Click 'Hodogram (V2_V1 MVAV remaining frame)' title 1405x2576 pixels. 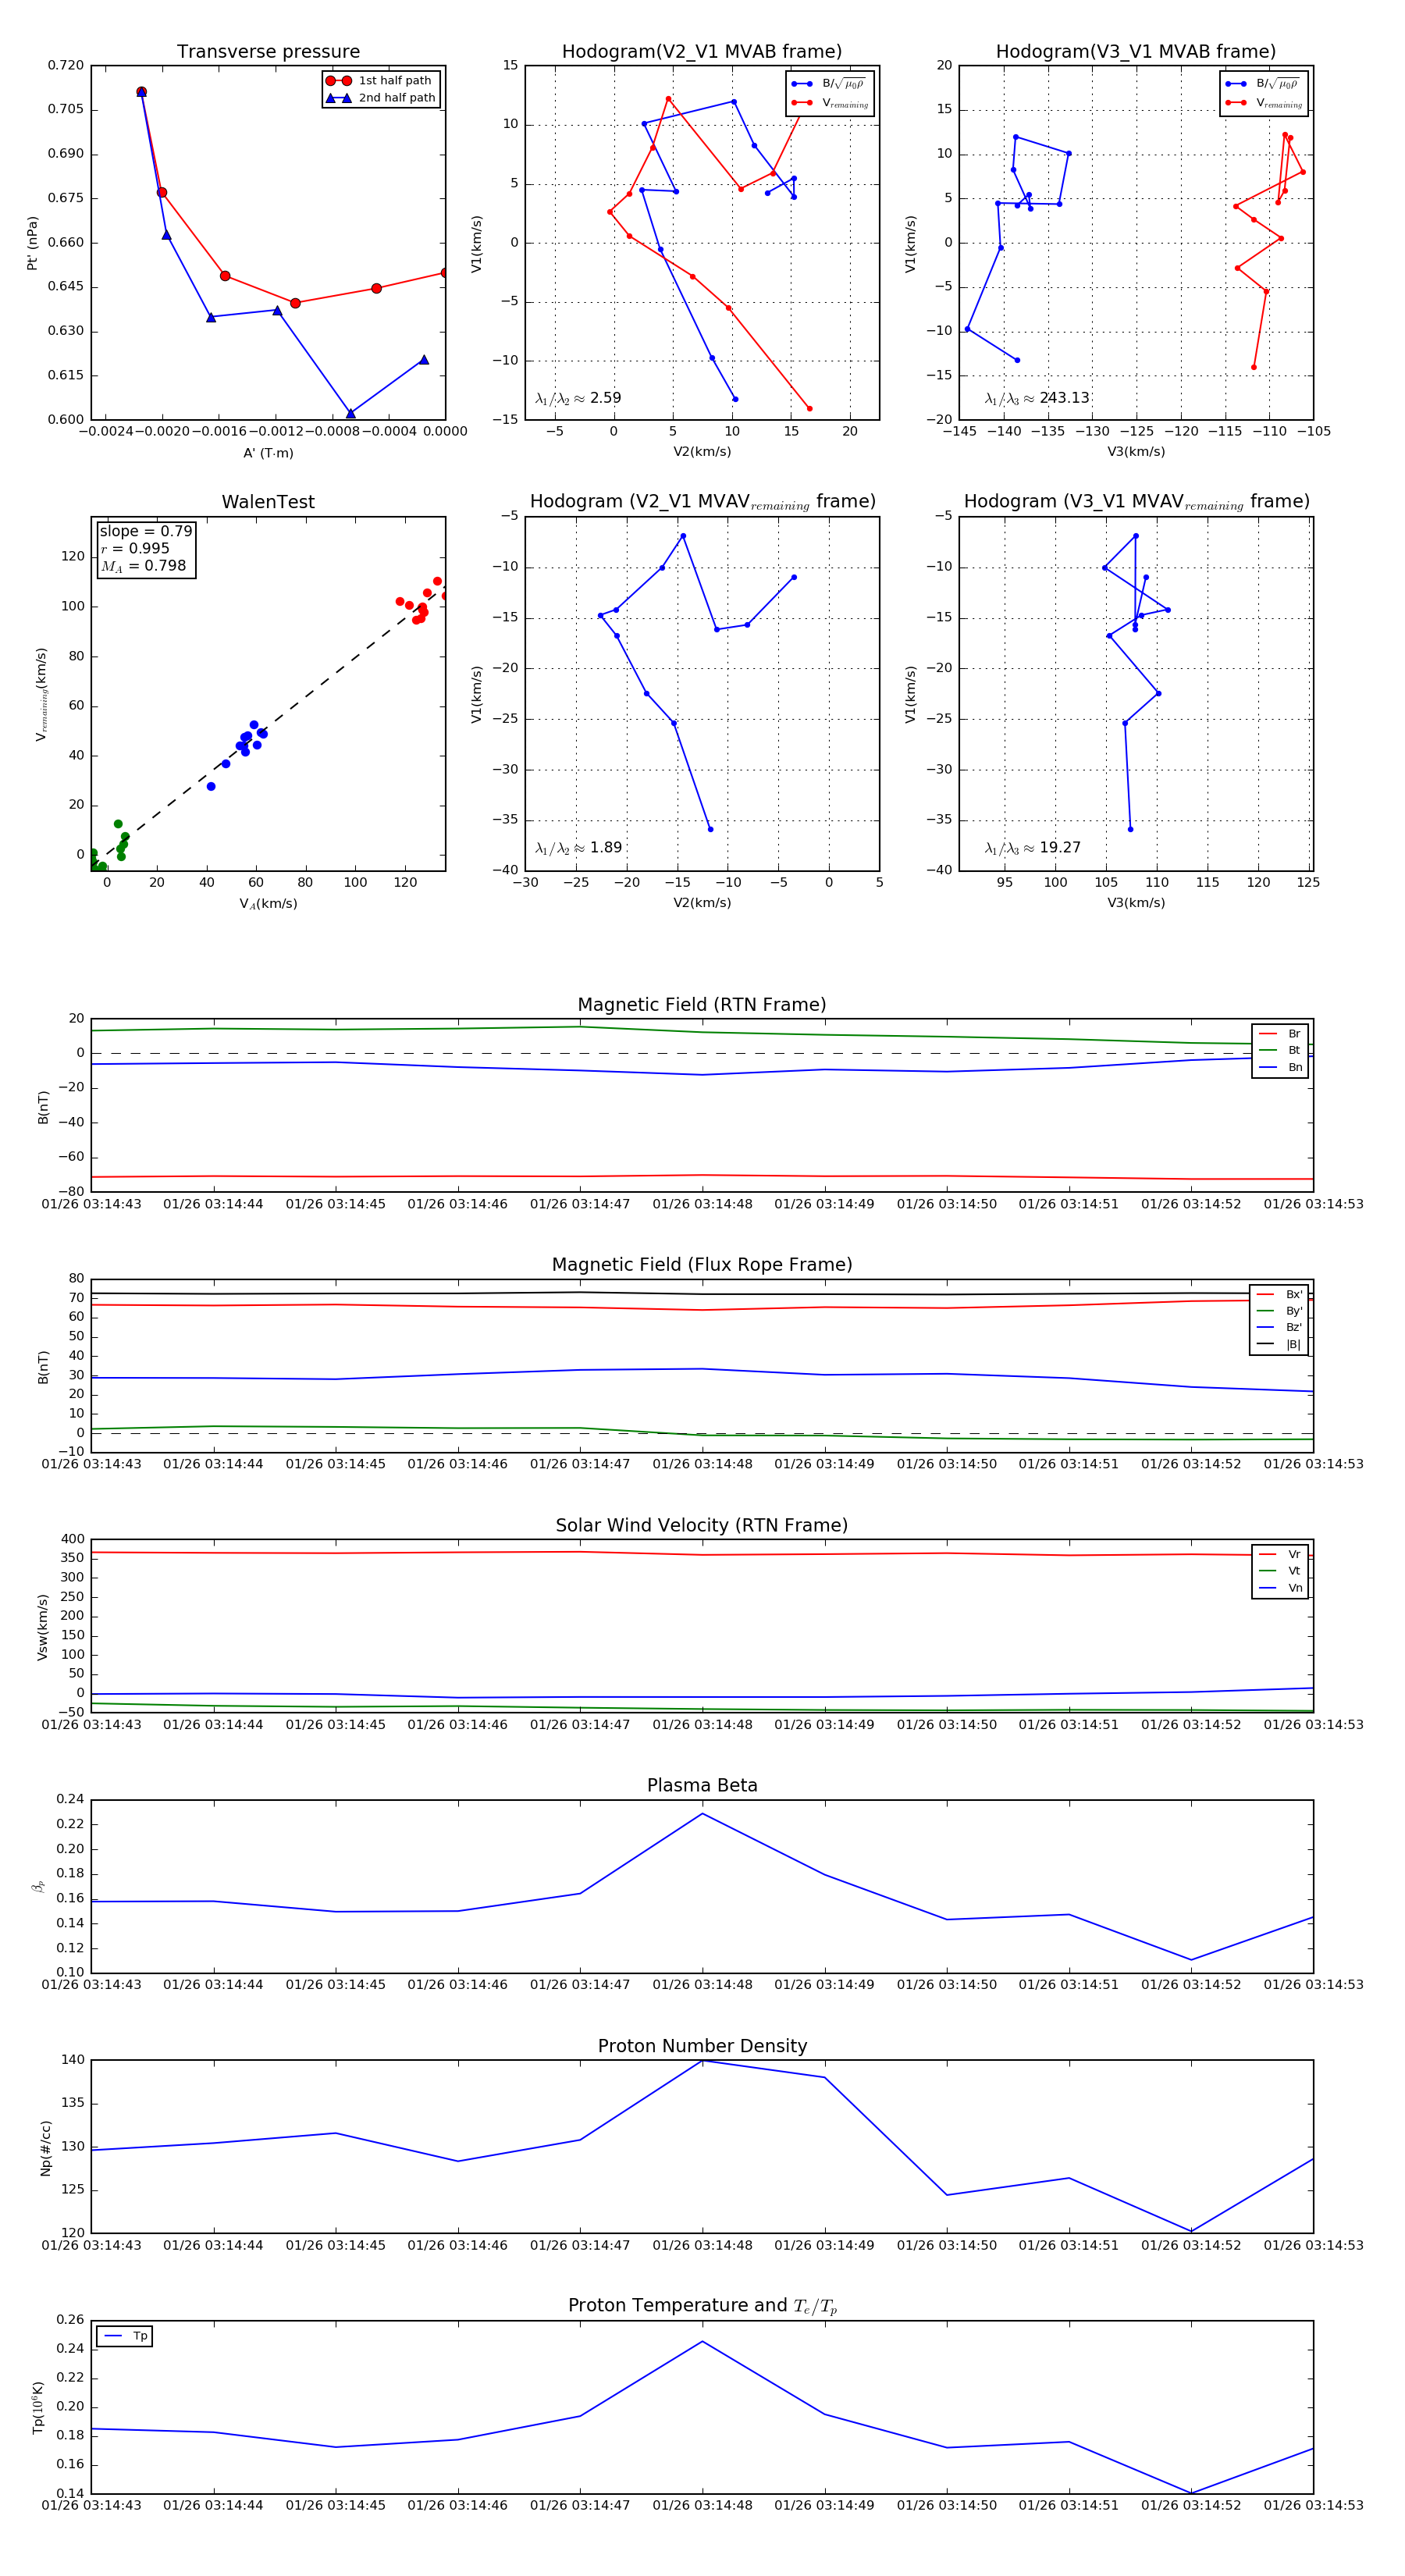702,502
